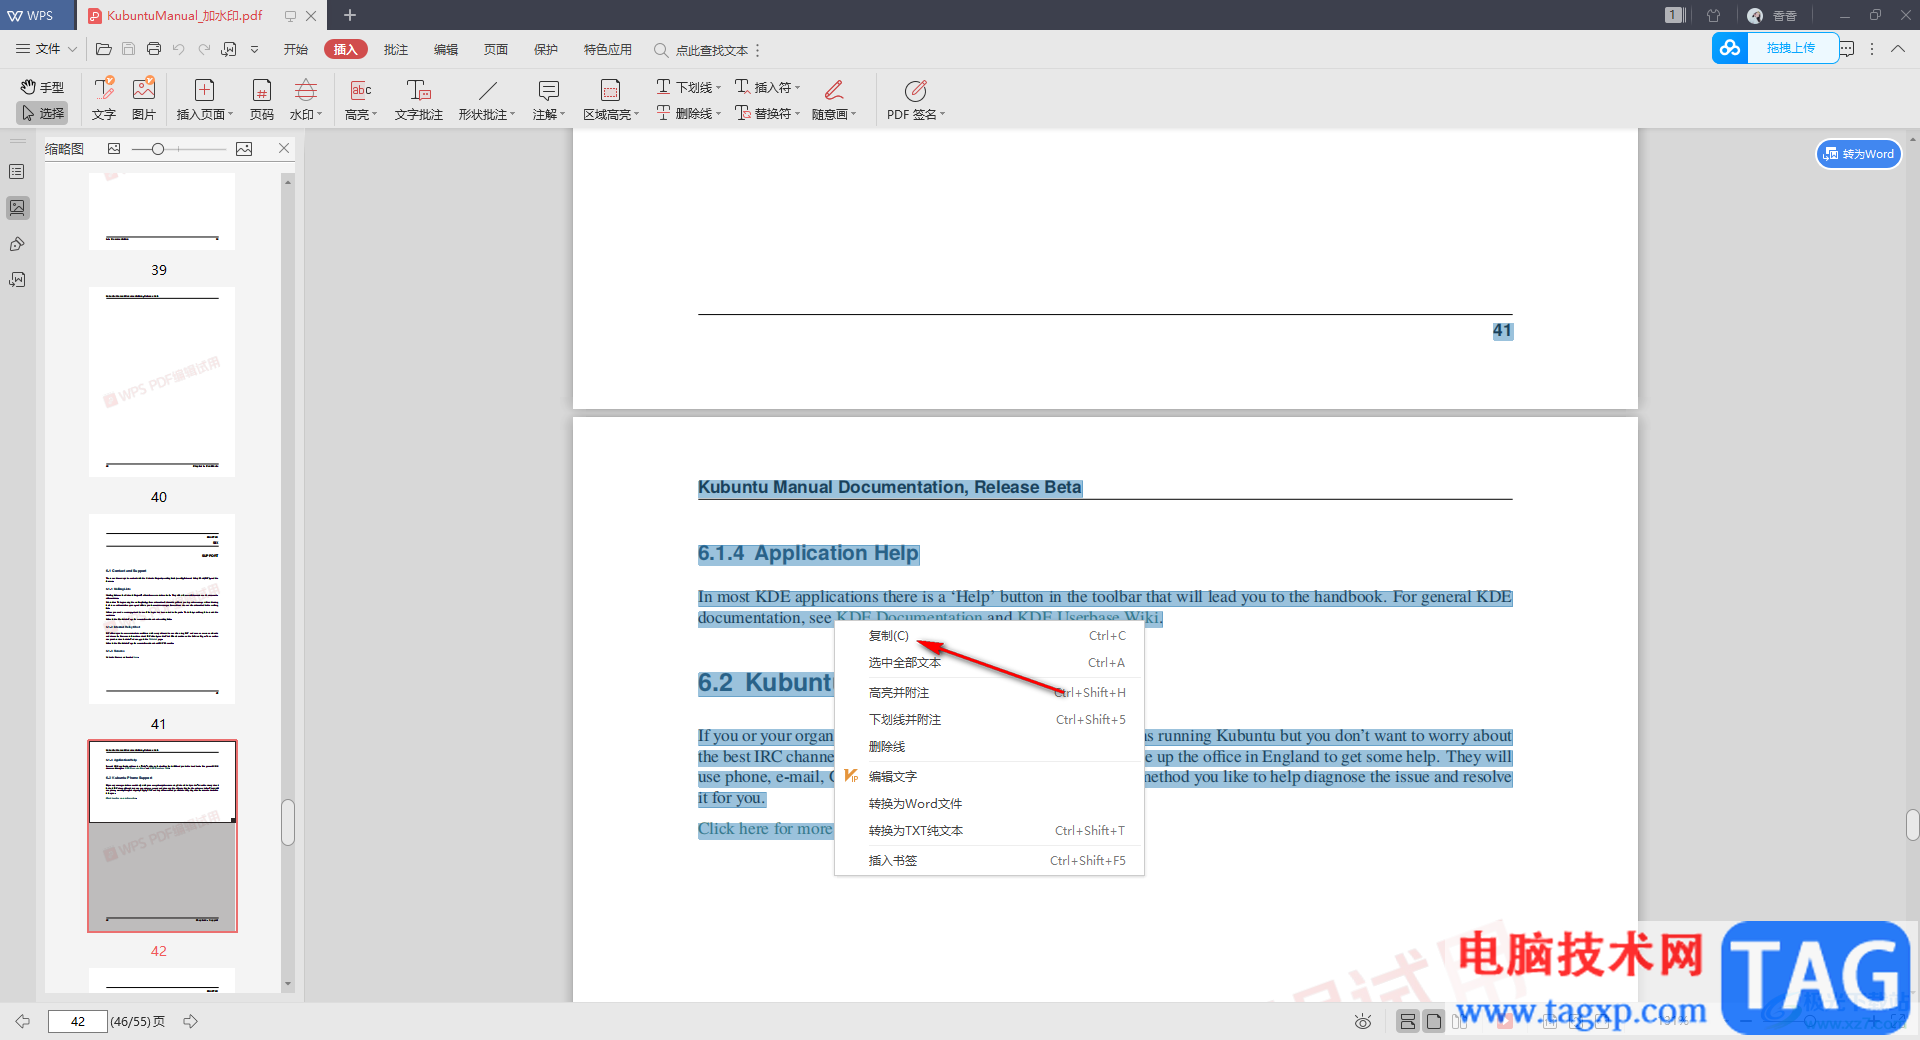Viewport: 1920px width, 1040px height.
Task: Go to the next page arrow
Action: click(x=190, y=1021)
